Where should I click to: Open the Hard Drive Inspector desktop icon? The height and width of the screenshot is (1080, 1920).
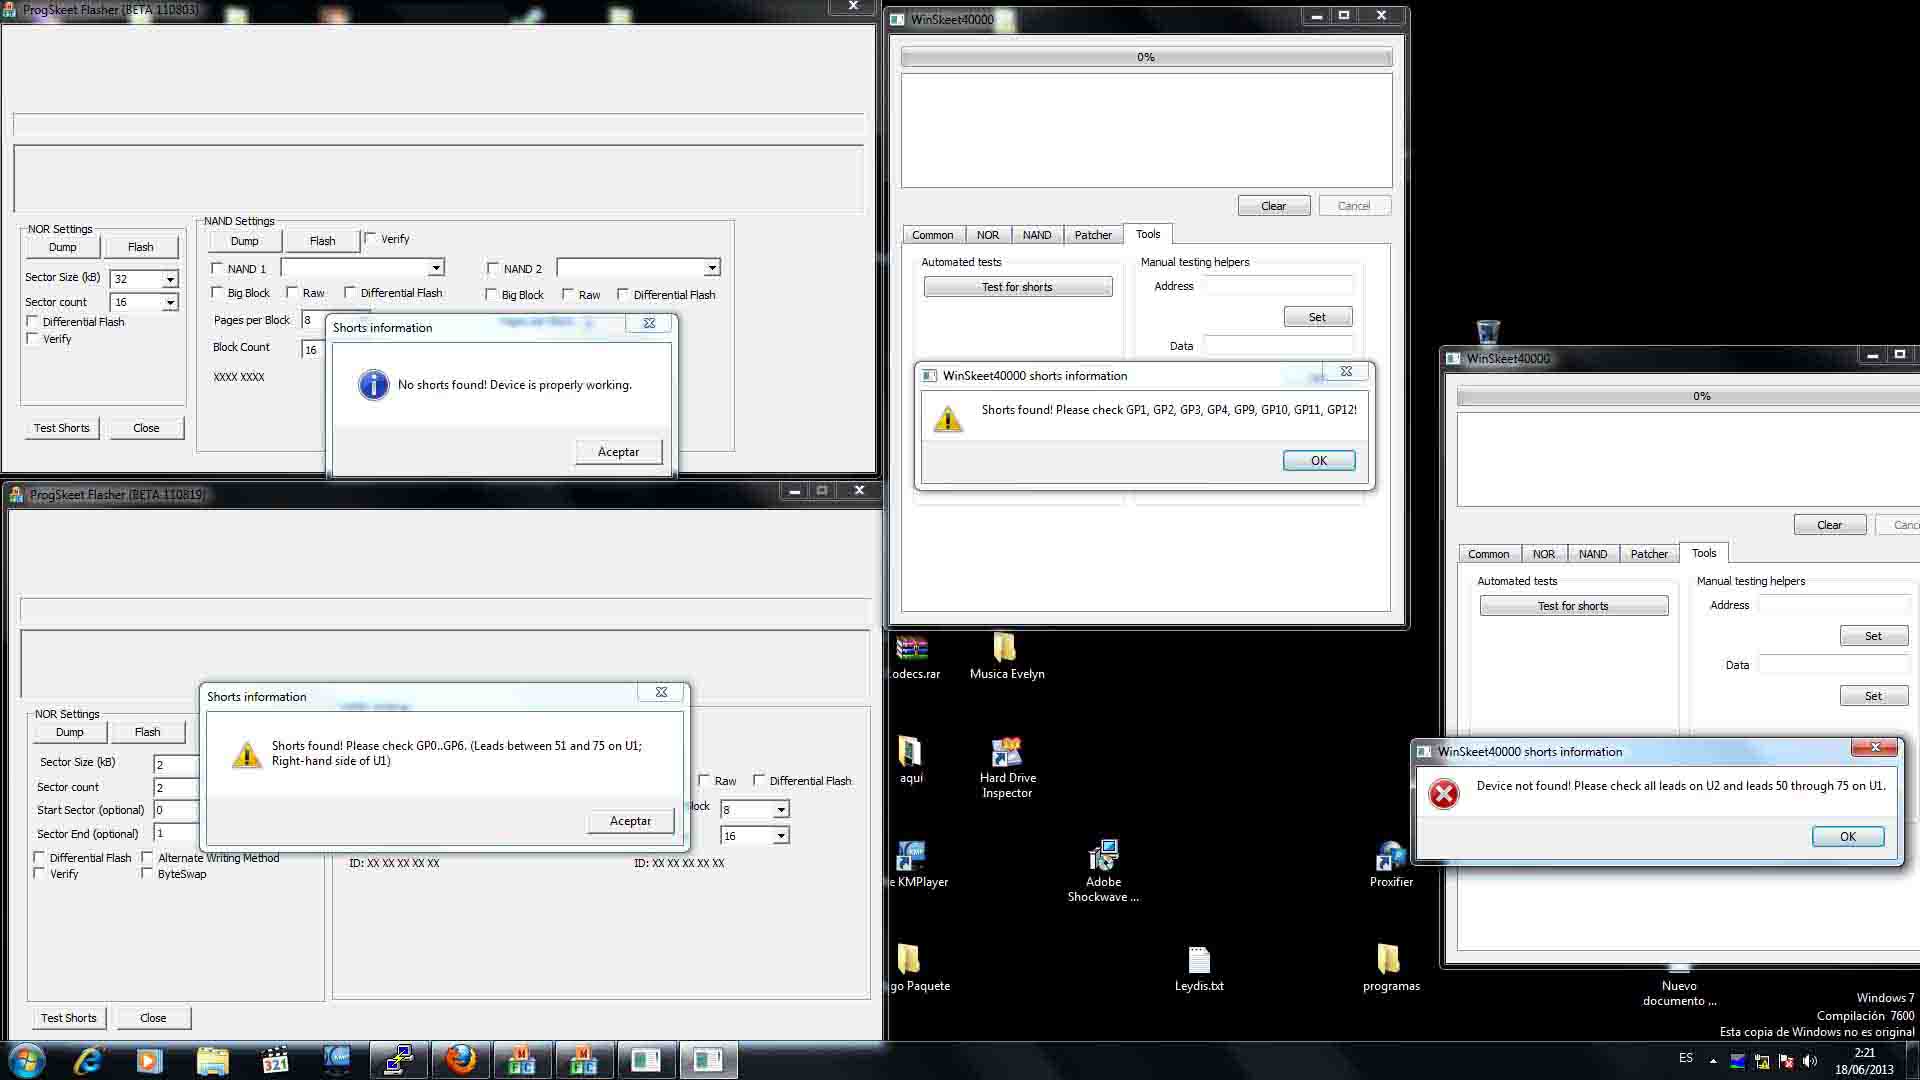pyautogui.click(x=1006, y=753)
